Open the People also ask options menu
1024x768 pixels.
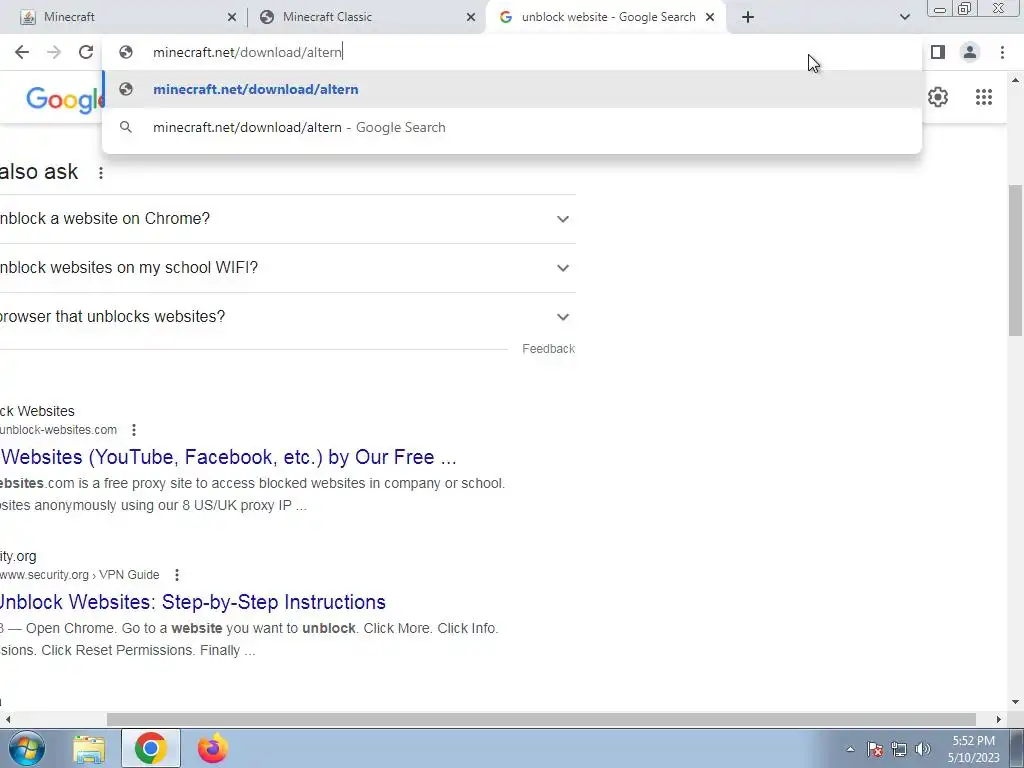101,173
